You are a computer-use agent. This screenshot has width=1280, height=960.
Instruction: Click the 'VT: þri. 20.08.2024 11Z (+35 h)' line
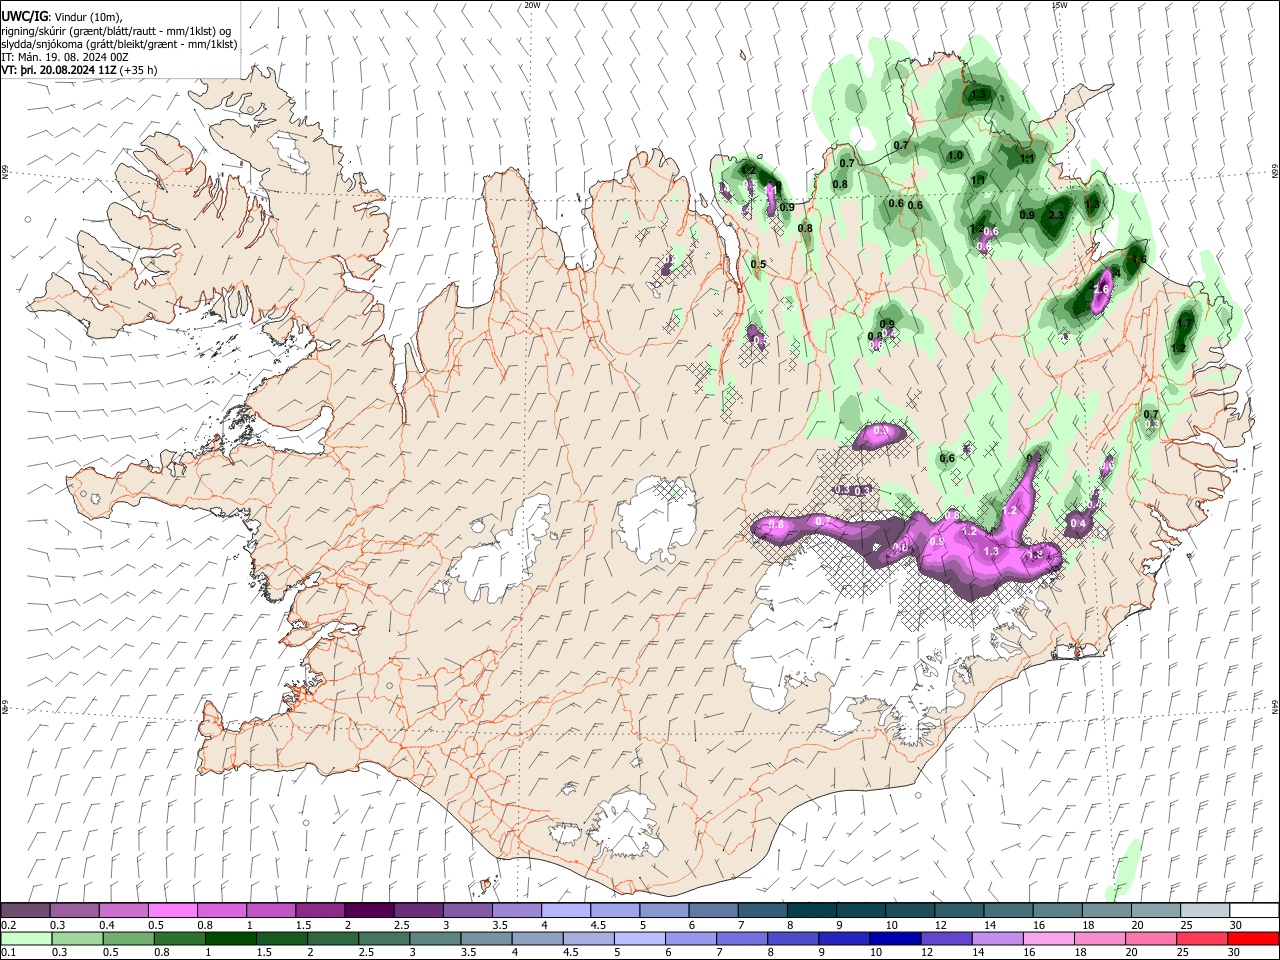tap(79, 70)
